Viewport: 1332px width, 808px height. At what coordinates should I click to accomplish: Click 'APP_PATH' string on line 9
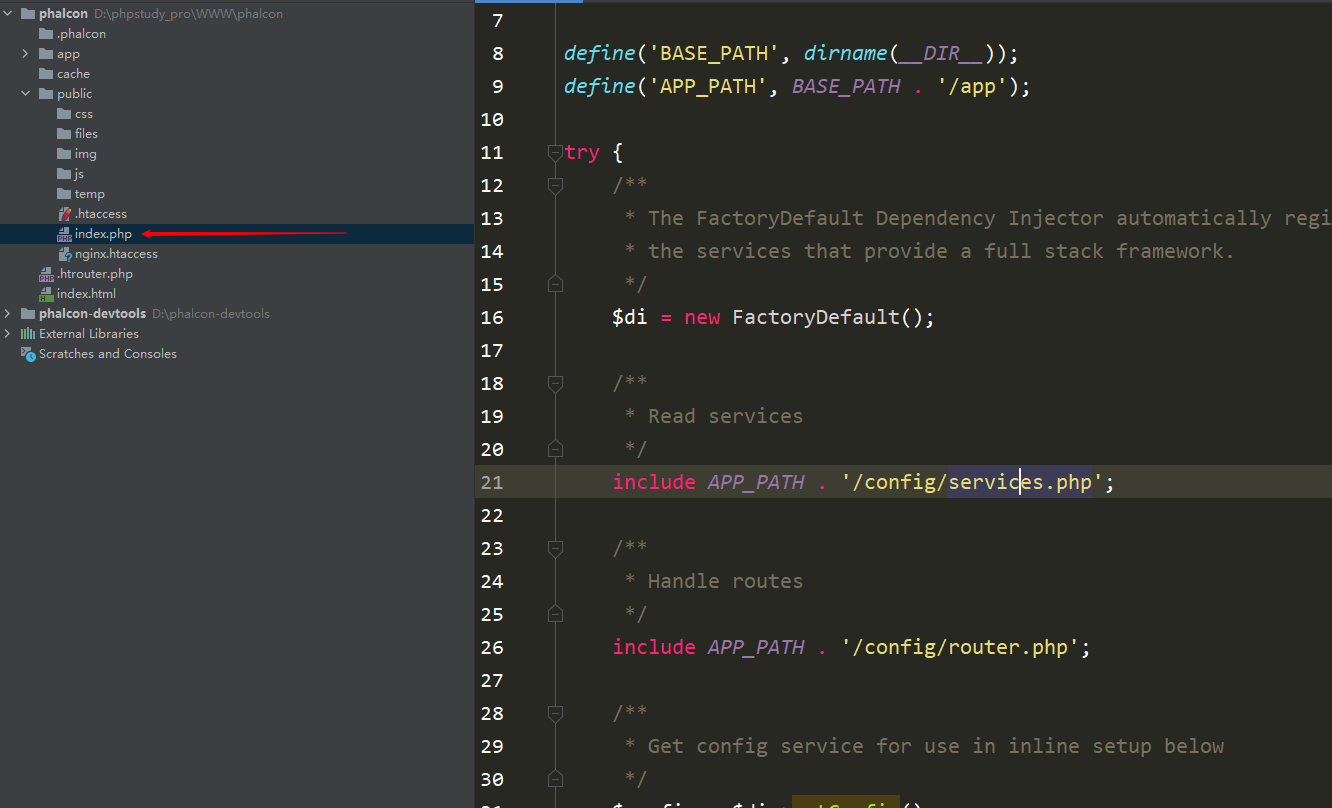[708, 86]
